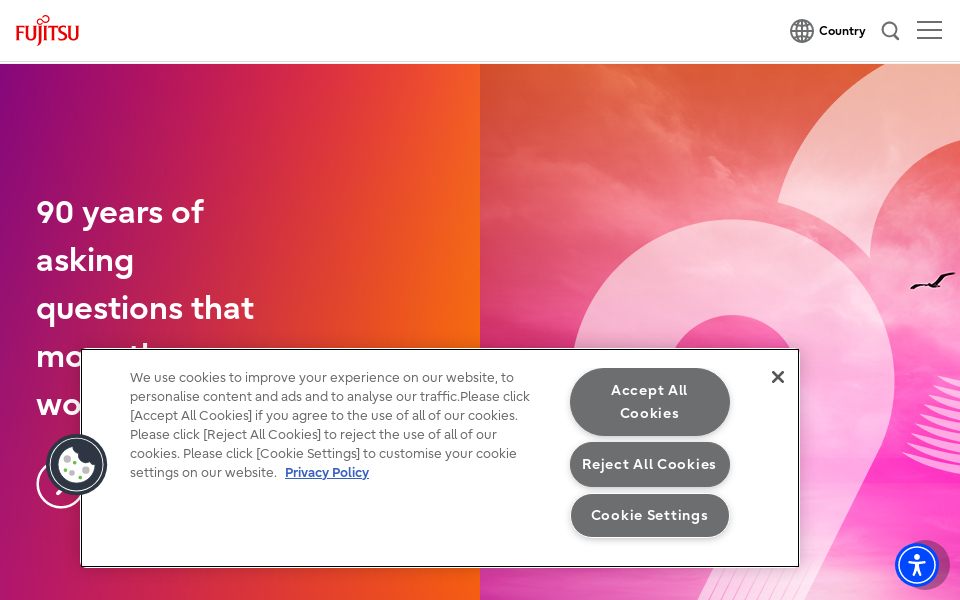Open the search magnifier icon
Screen dimensions: 960x600
[890, 31]
